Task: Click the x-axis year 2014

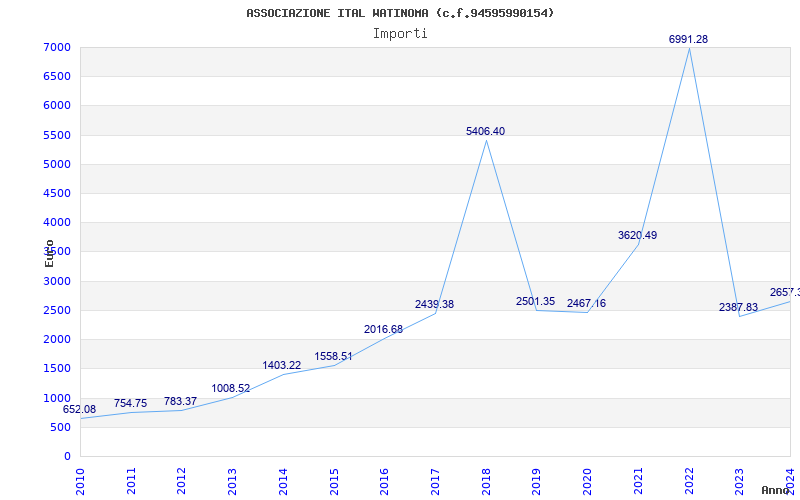Action: pyautogui.click(x=283, y=482)
